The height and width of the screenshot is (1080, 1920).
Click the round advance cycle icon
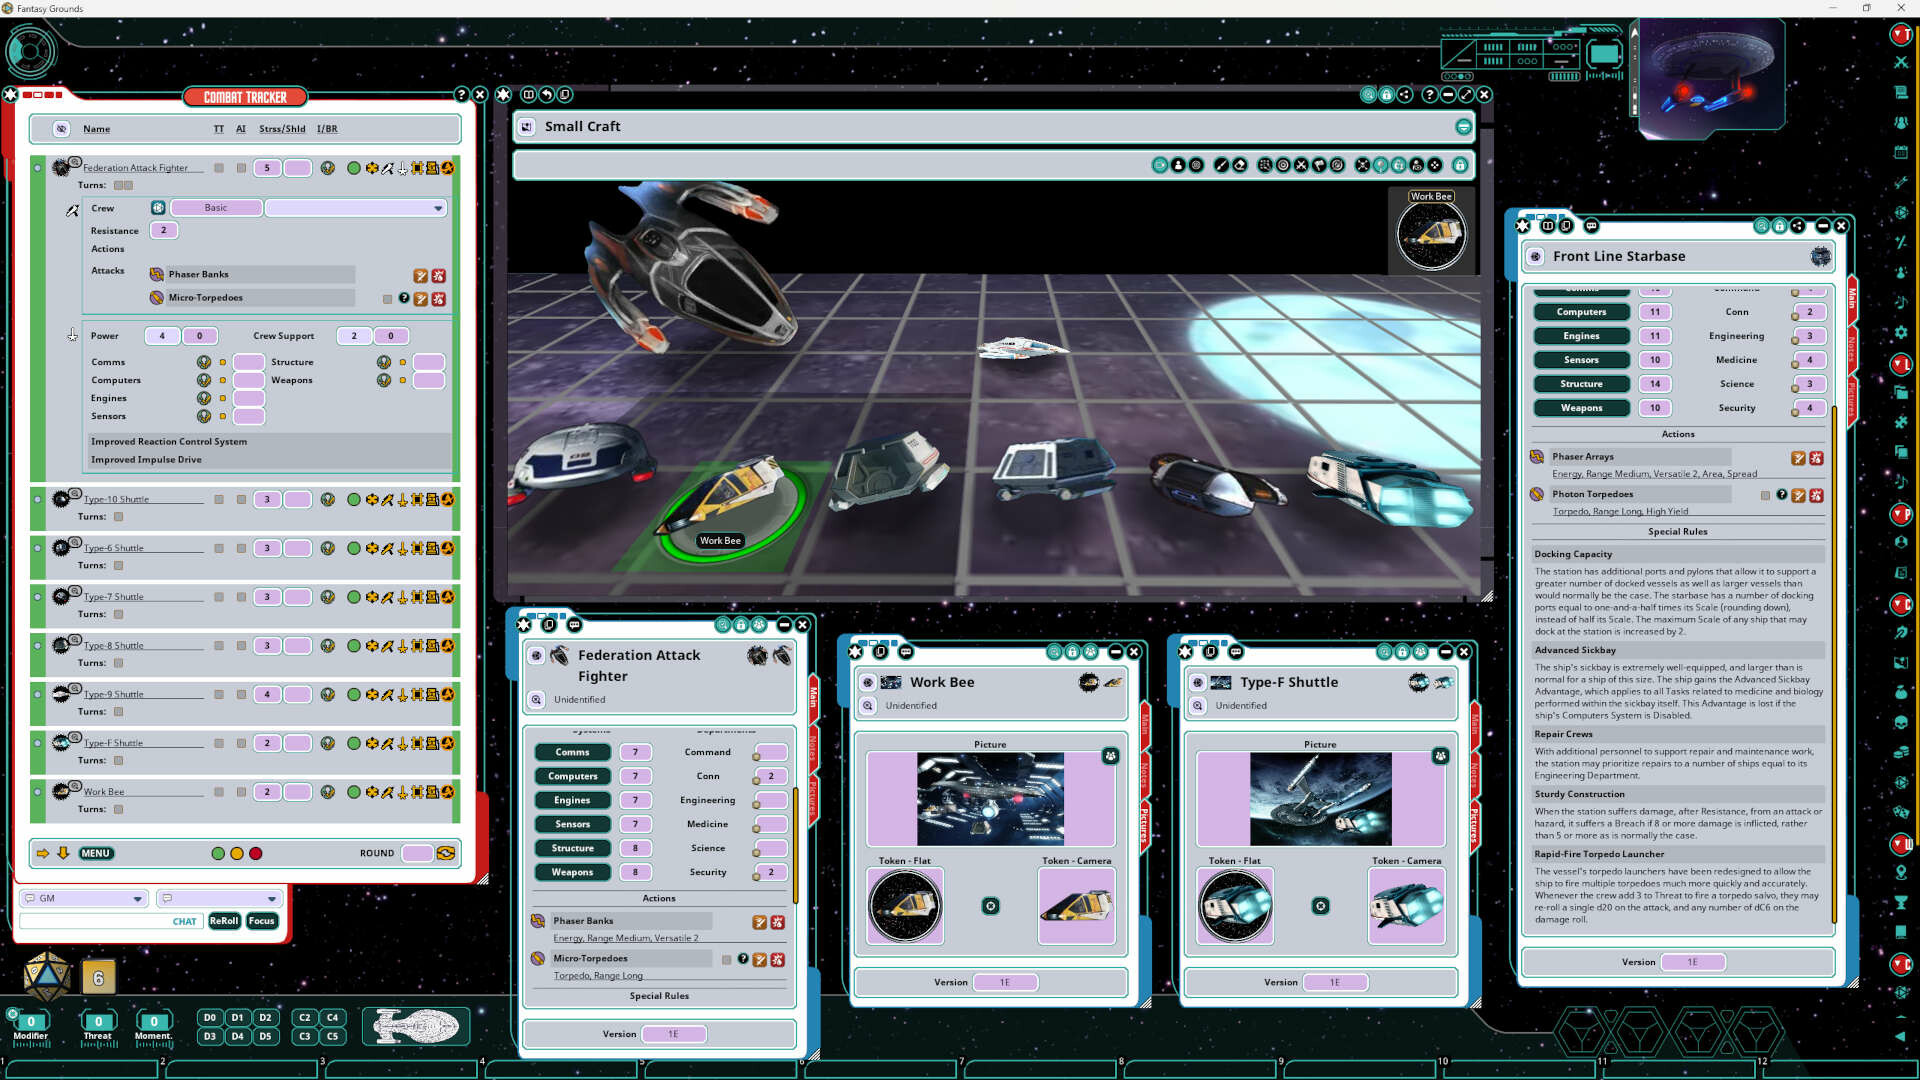(x=446, y=853)
